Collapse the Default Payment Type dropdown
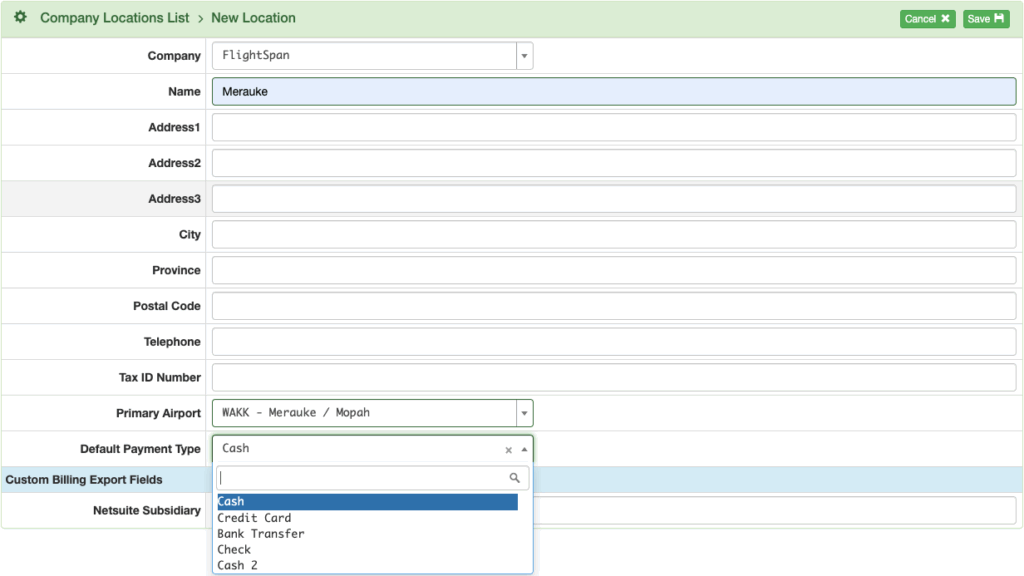The height and width of the screenshot is (576, 1024). point(524,449)
